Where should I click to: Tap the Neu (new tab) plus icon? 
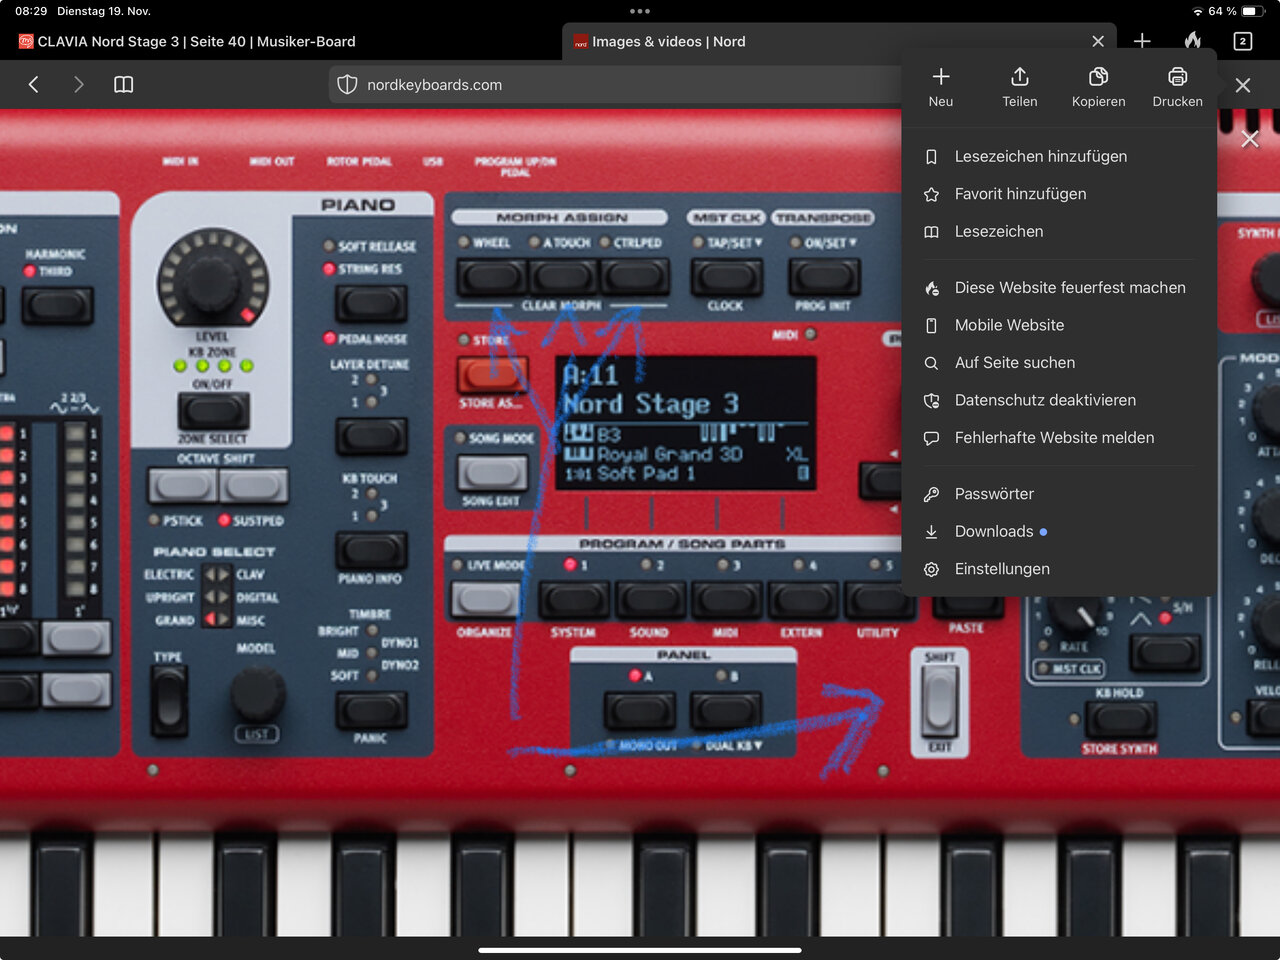click(940, 78)
